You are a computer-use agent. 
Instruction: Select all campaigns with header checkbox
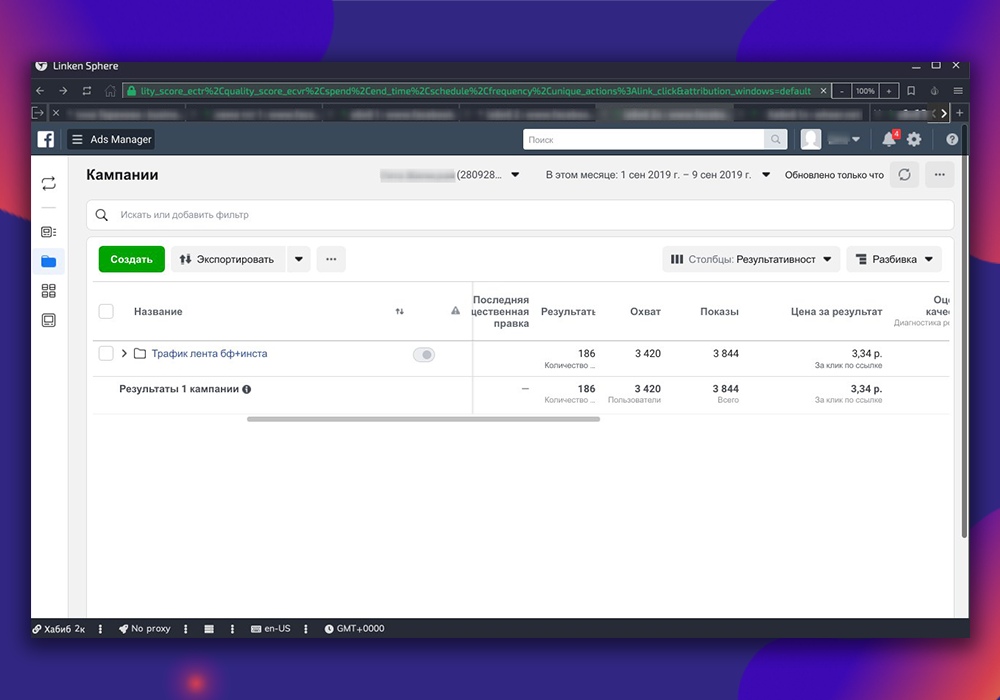pos(106,311)
